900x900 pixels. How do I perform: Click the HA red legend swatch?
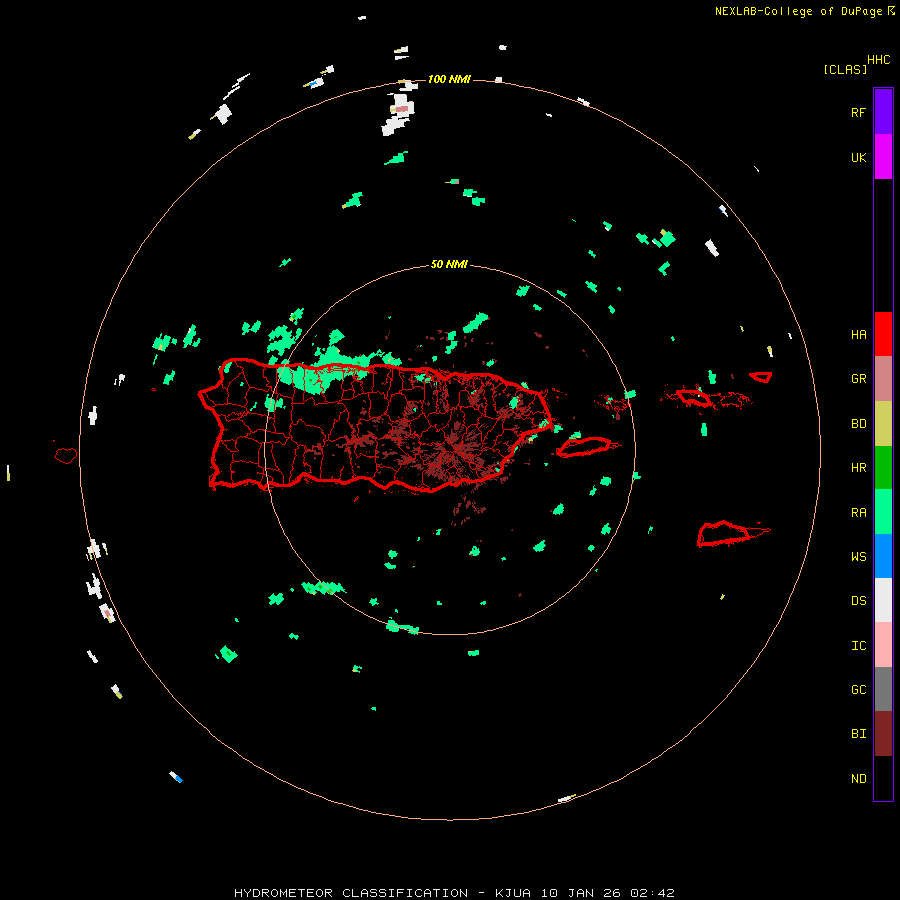(883, 334)
